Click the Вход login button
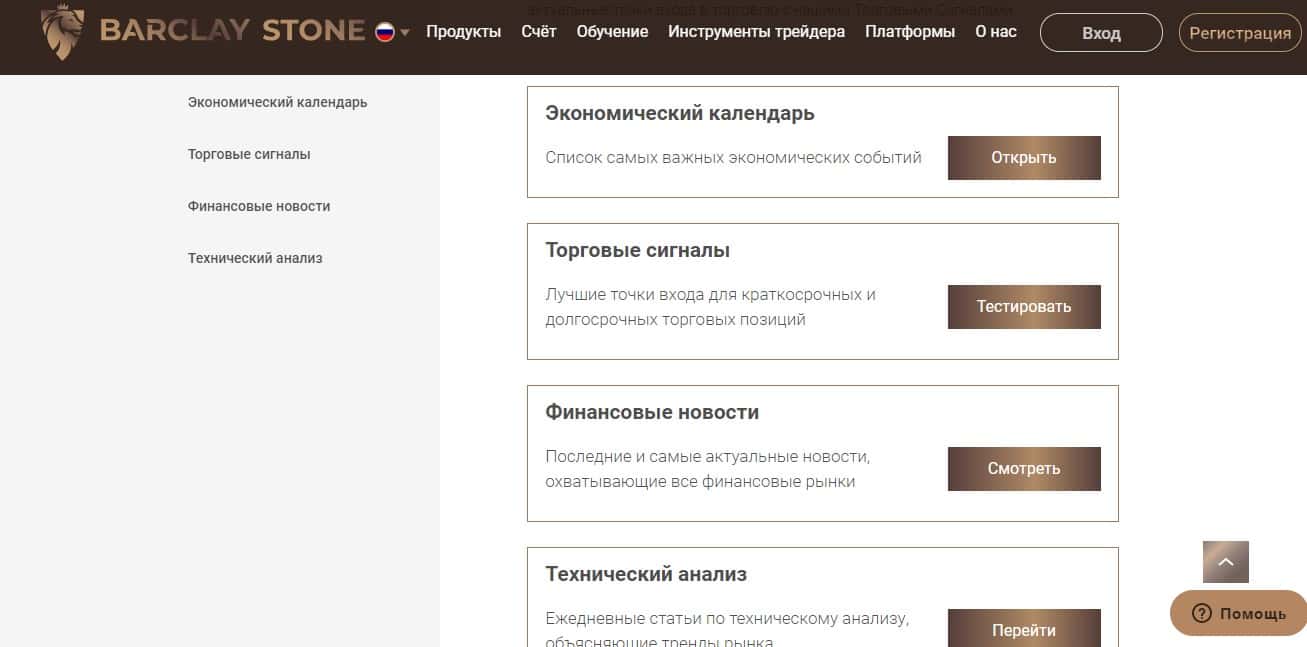 point(1101,33)
